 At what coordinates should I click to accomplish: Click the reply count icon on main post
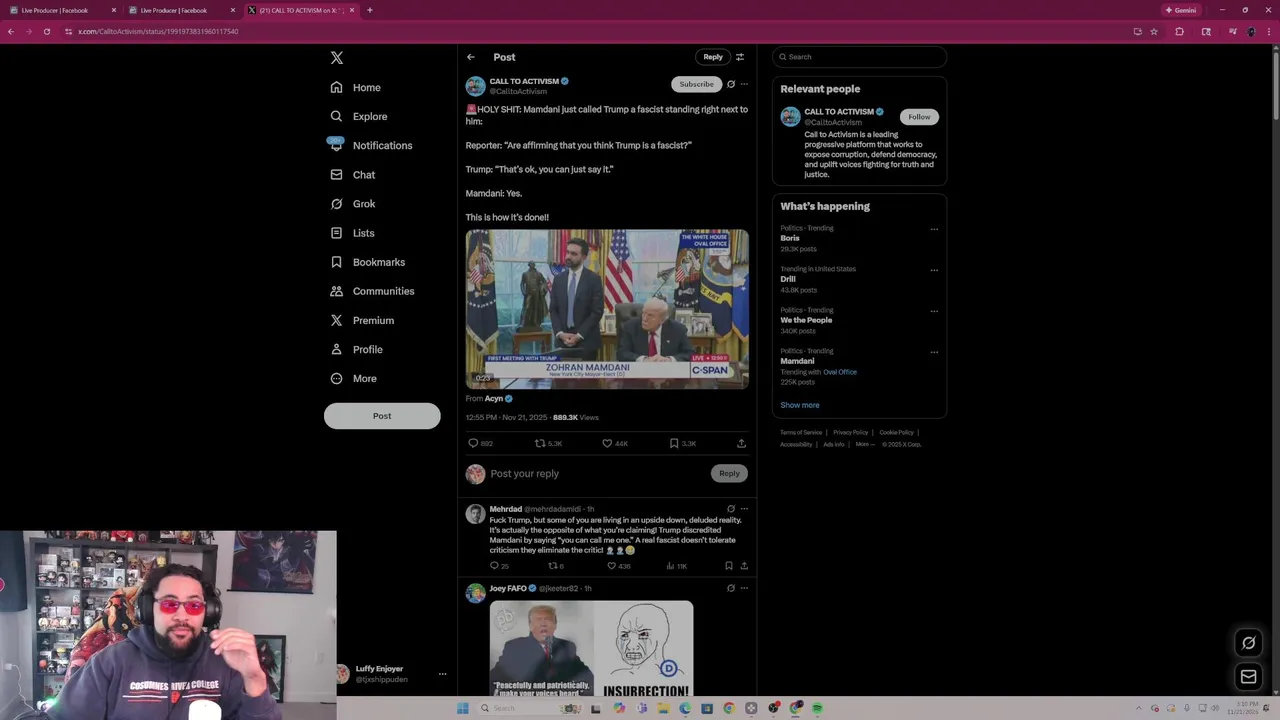[473, 443]
